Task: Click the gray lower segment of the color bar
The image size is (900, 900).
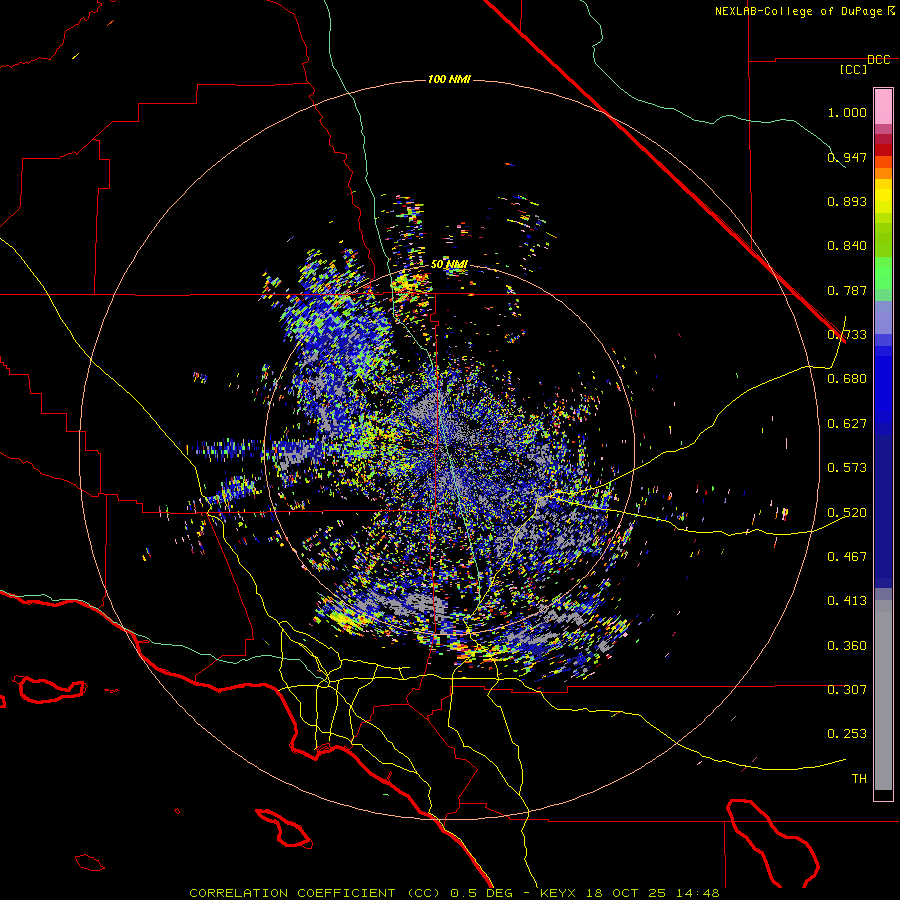Action: (x=883, y=695)
